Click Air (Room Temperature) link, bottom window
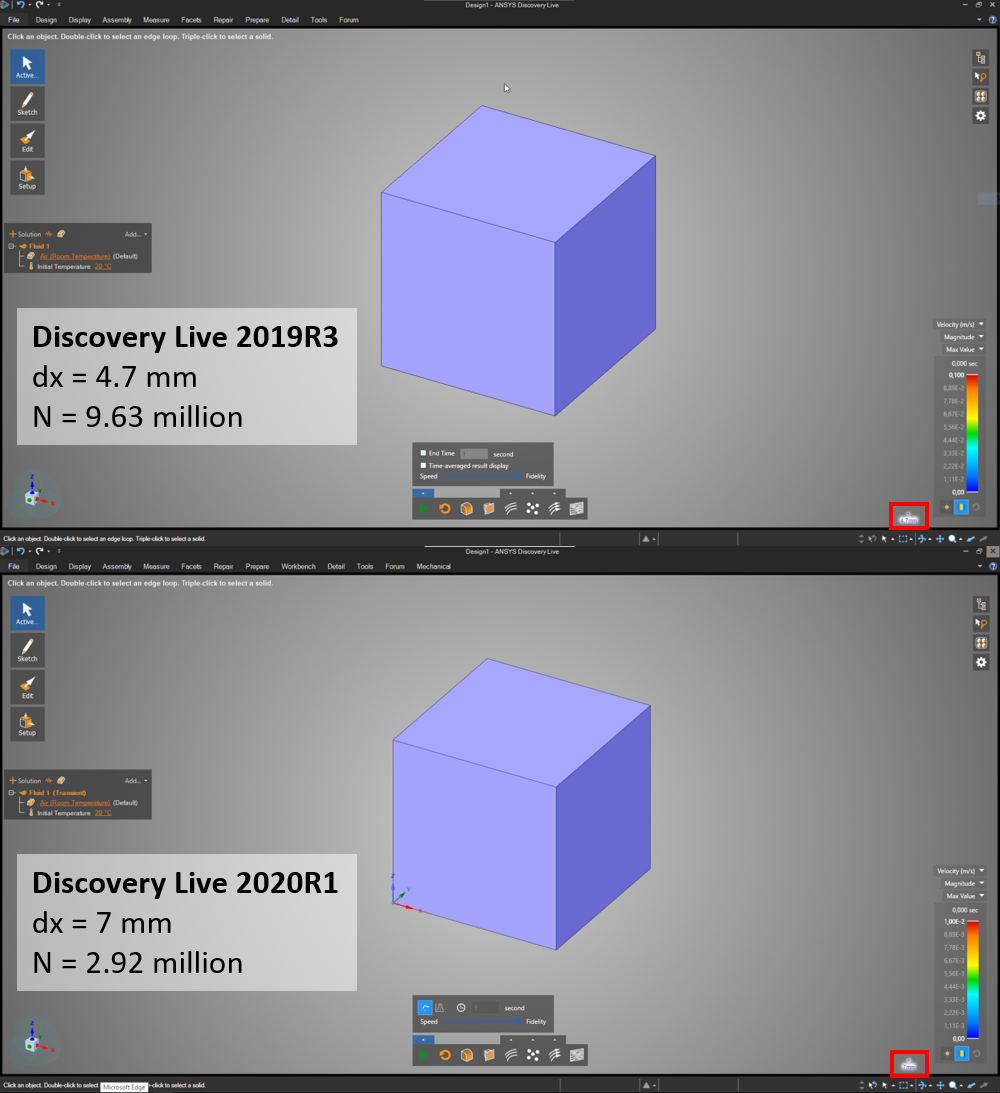 coord(75,803)
